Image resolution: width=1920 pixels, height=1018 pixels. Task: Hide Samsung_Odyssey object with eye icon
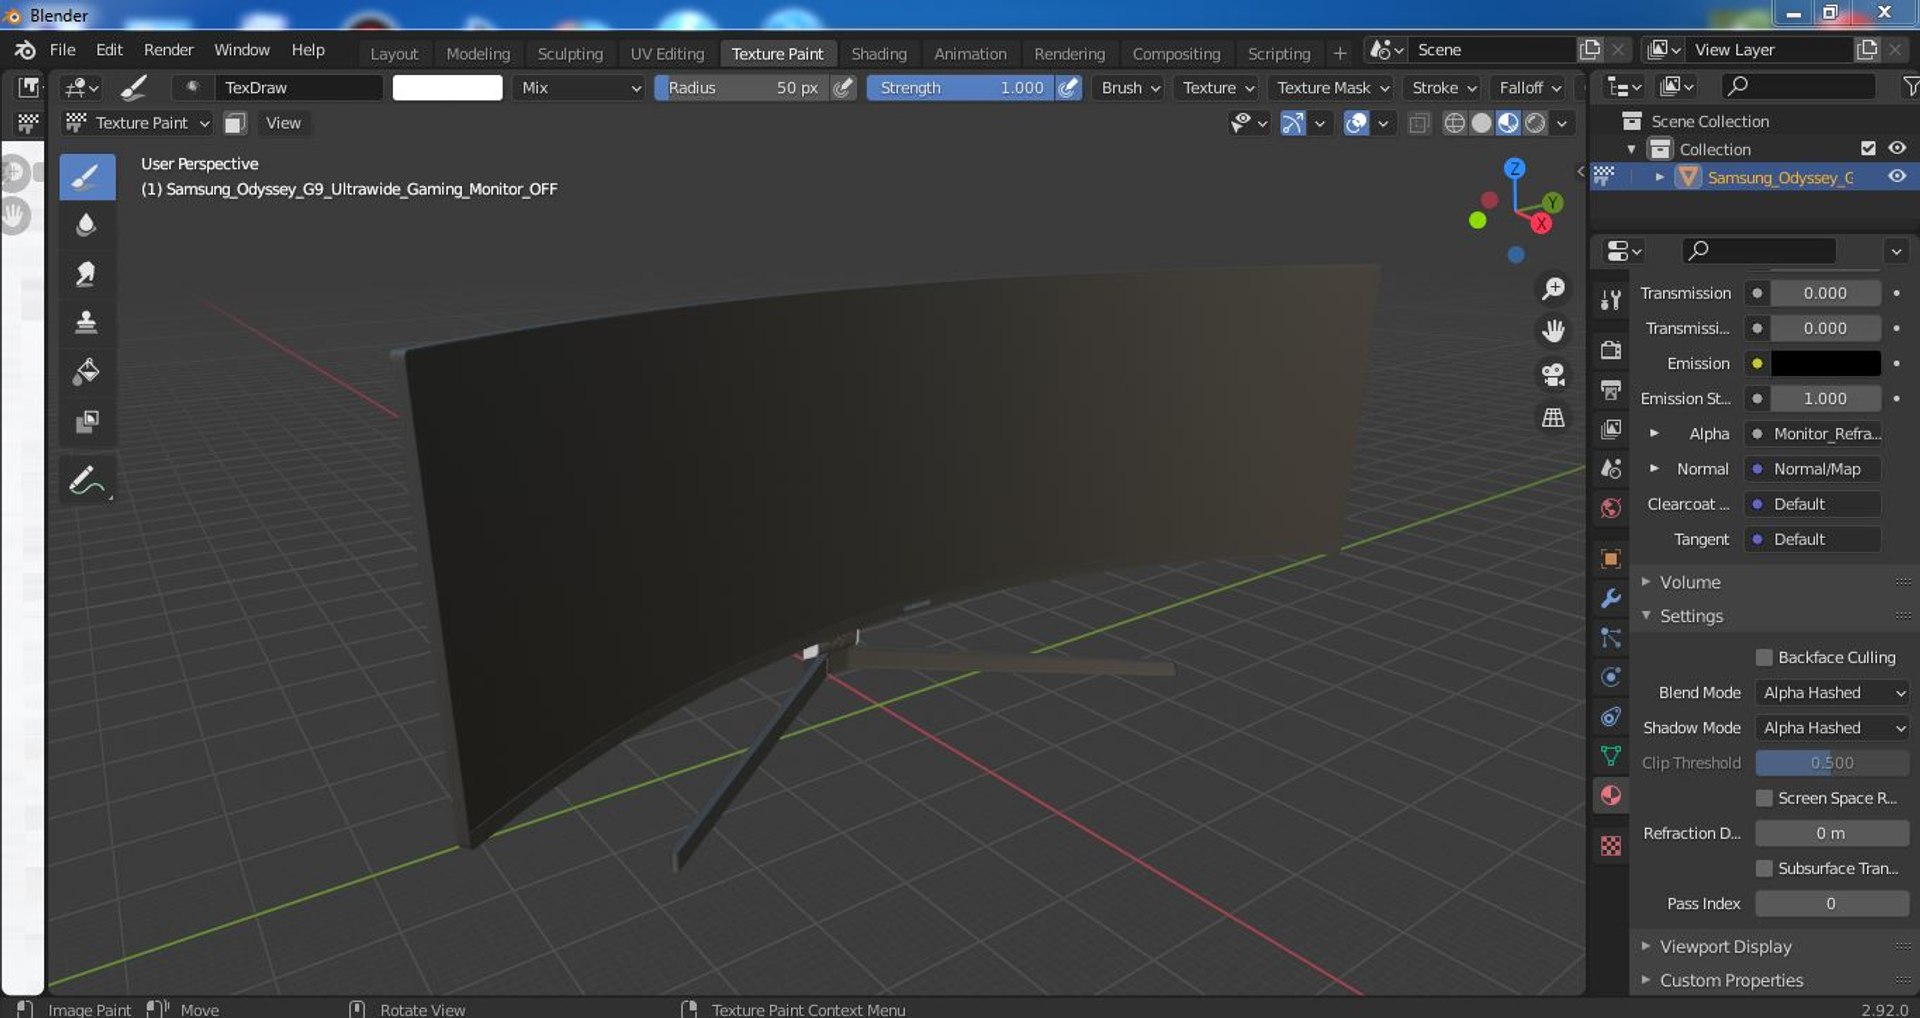(1897, 176)
